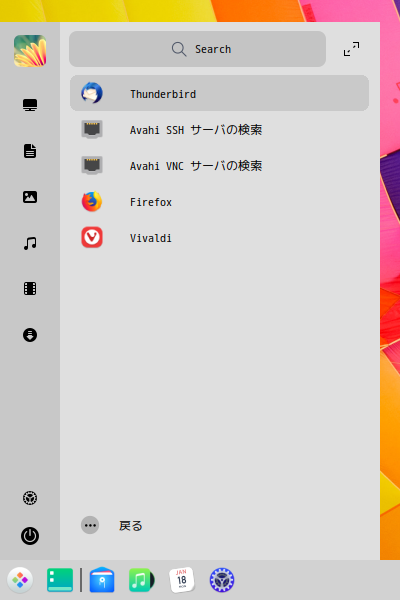This screenshot has height=600, width=400.
Task: Click the Search field
Action: 198,49
